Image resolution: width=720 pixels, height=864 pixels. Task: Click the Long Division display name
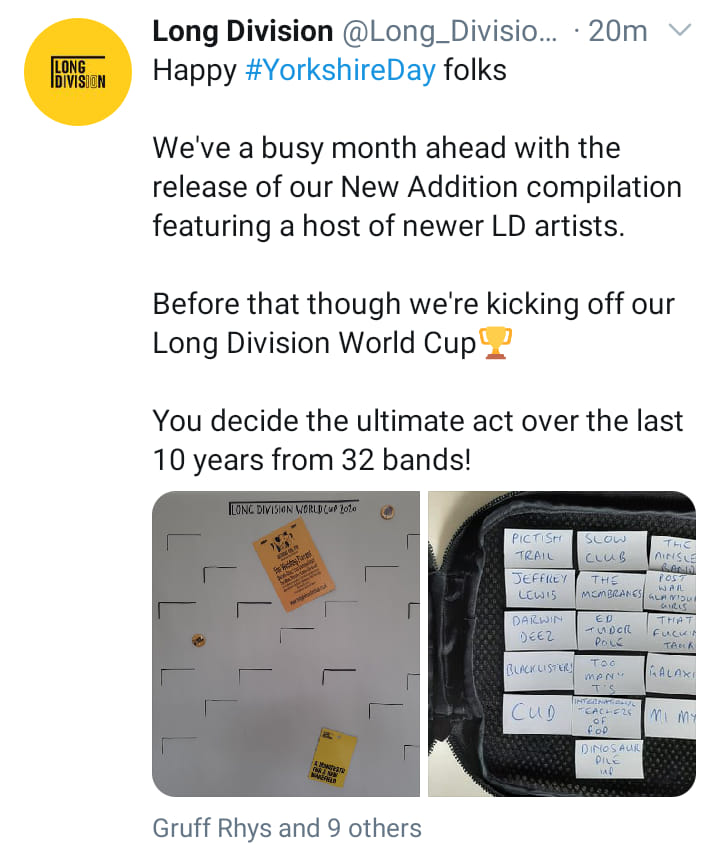point(243,31)
